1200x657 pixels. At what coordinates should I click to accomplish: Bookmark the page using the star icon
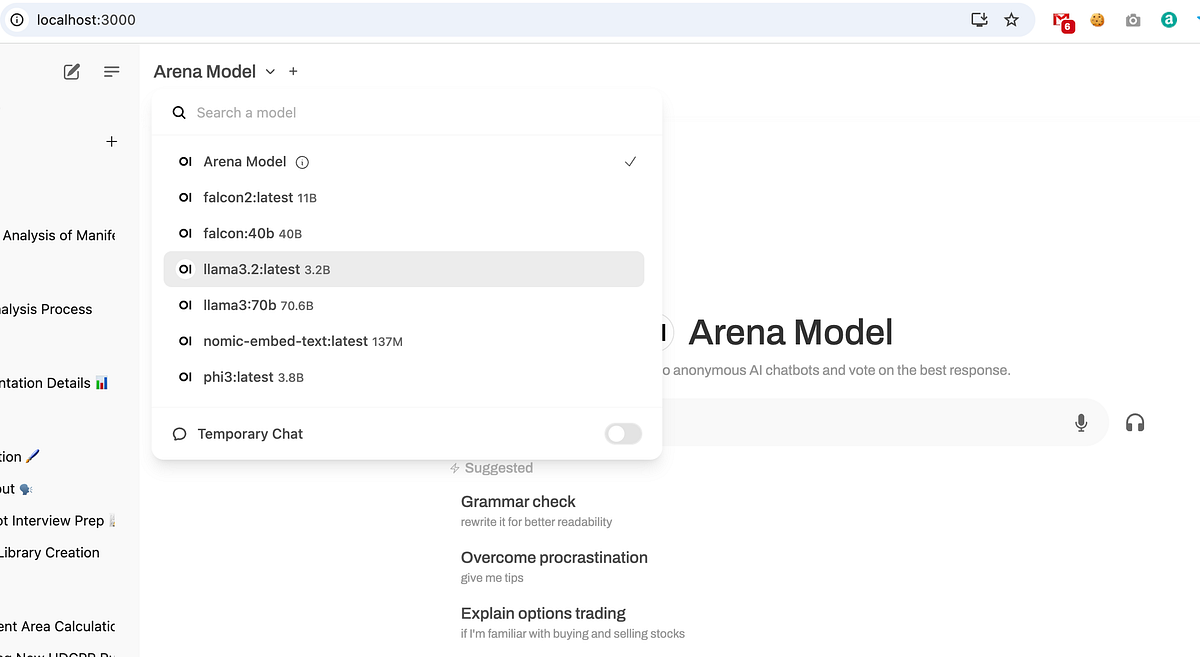[x=1011, y=19]
